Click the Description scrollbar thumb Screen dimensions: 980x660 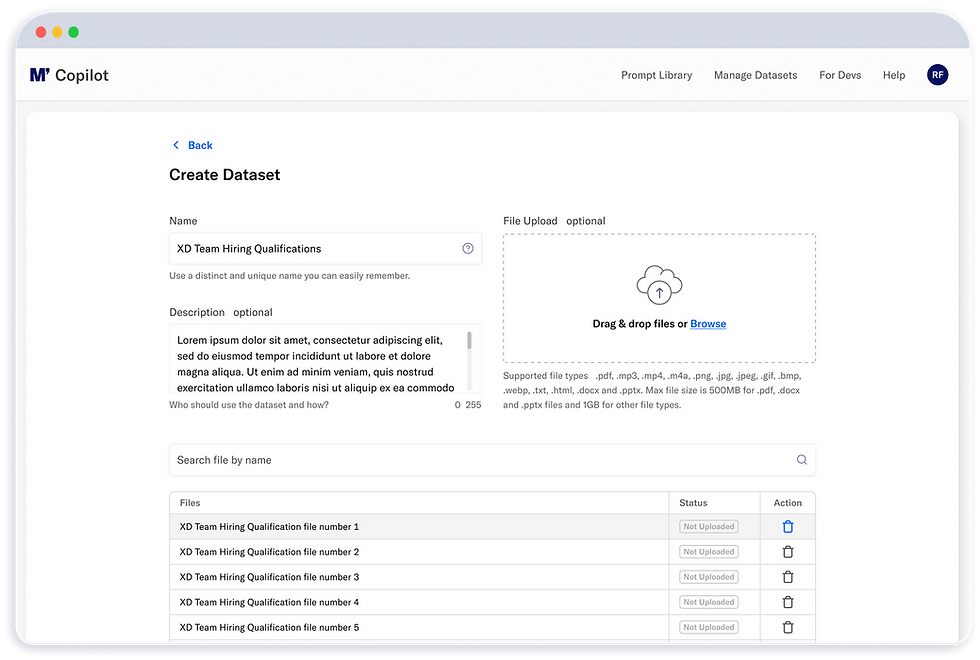coord(469,341)
